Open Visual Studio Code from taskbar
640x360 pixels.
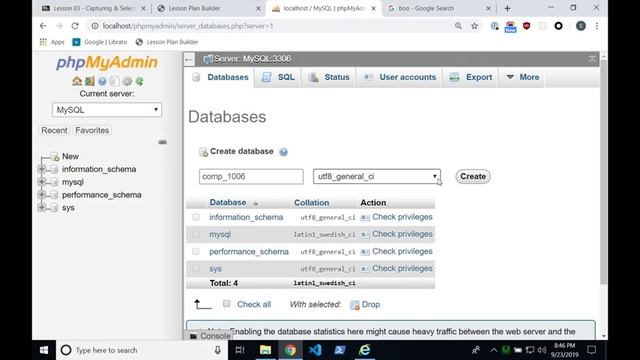coord(315,350)
